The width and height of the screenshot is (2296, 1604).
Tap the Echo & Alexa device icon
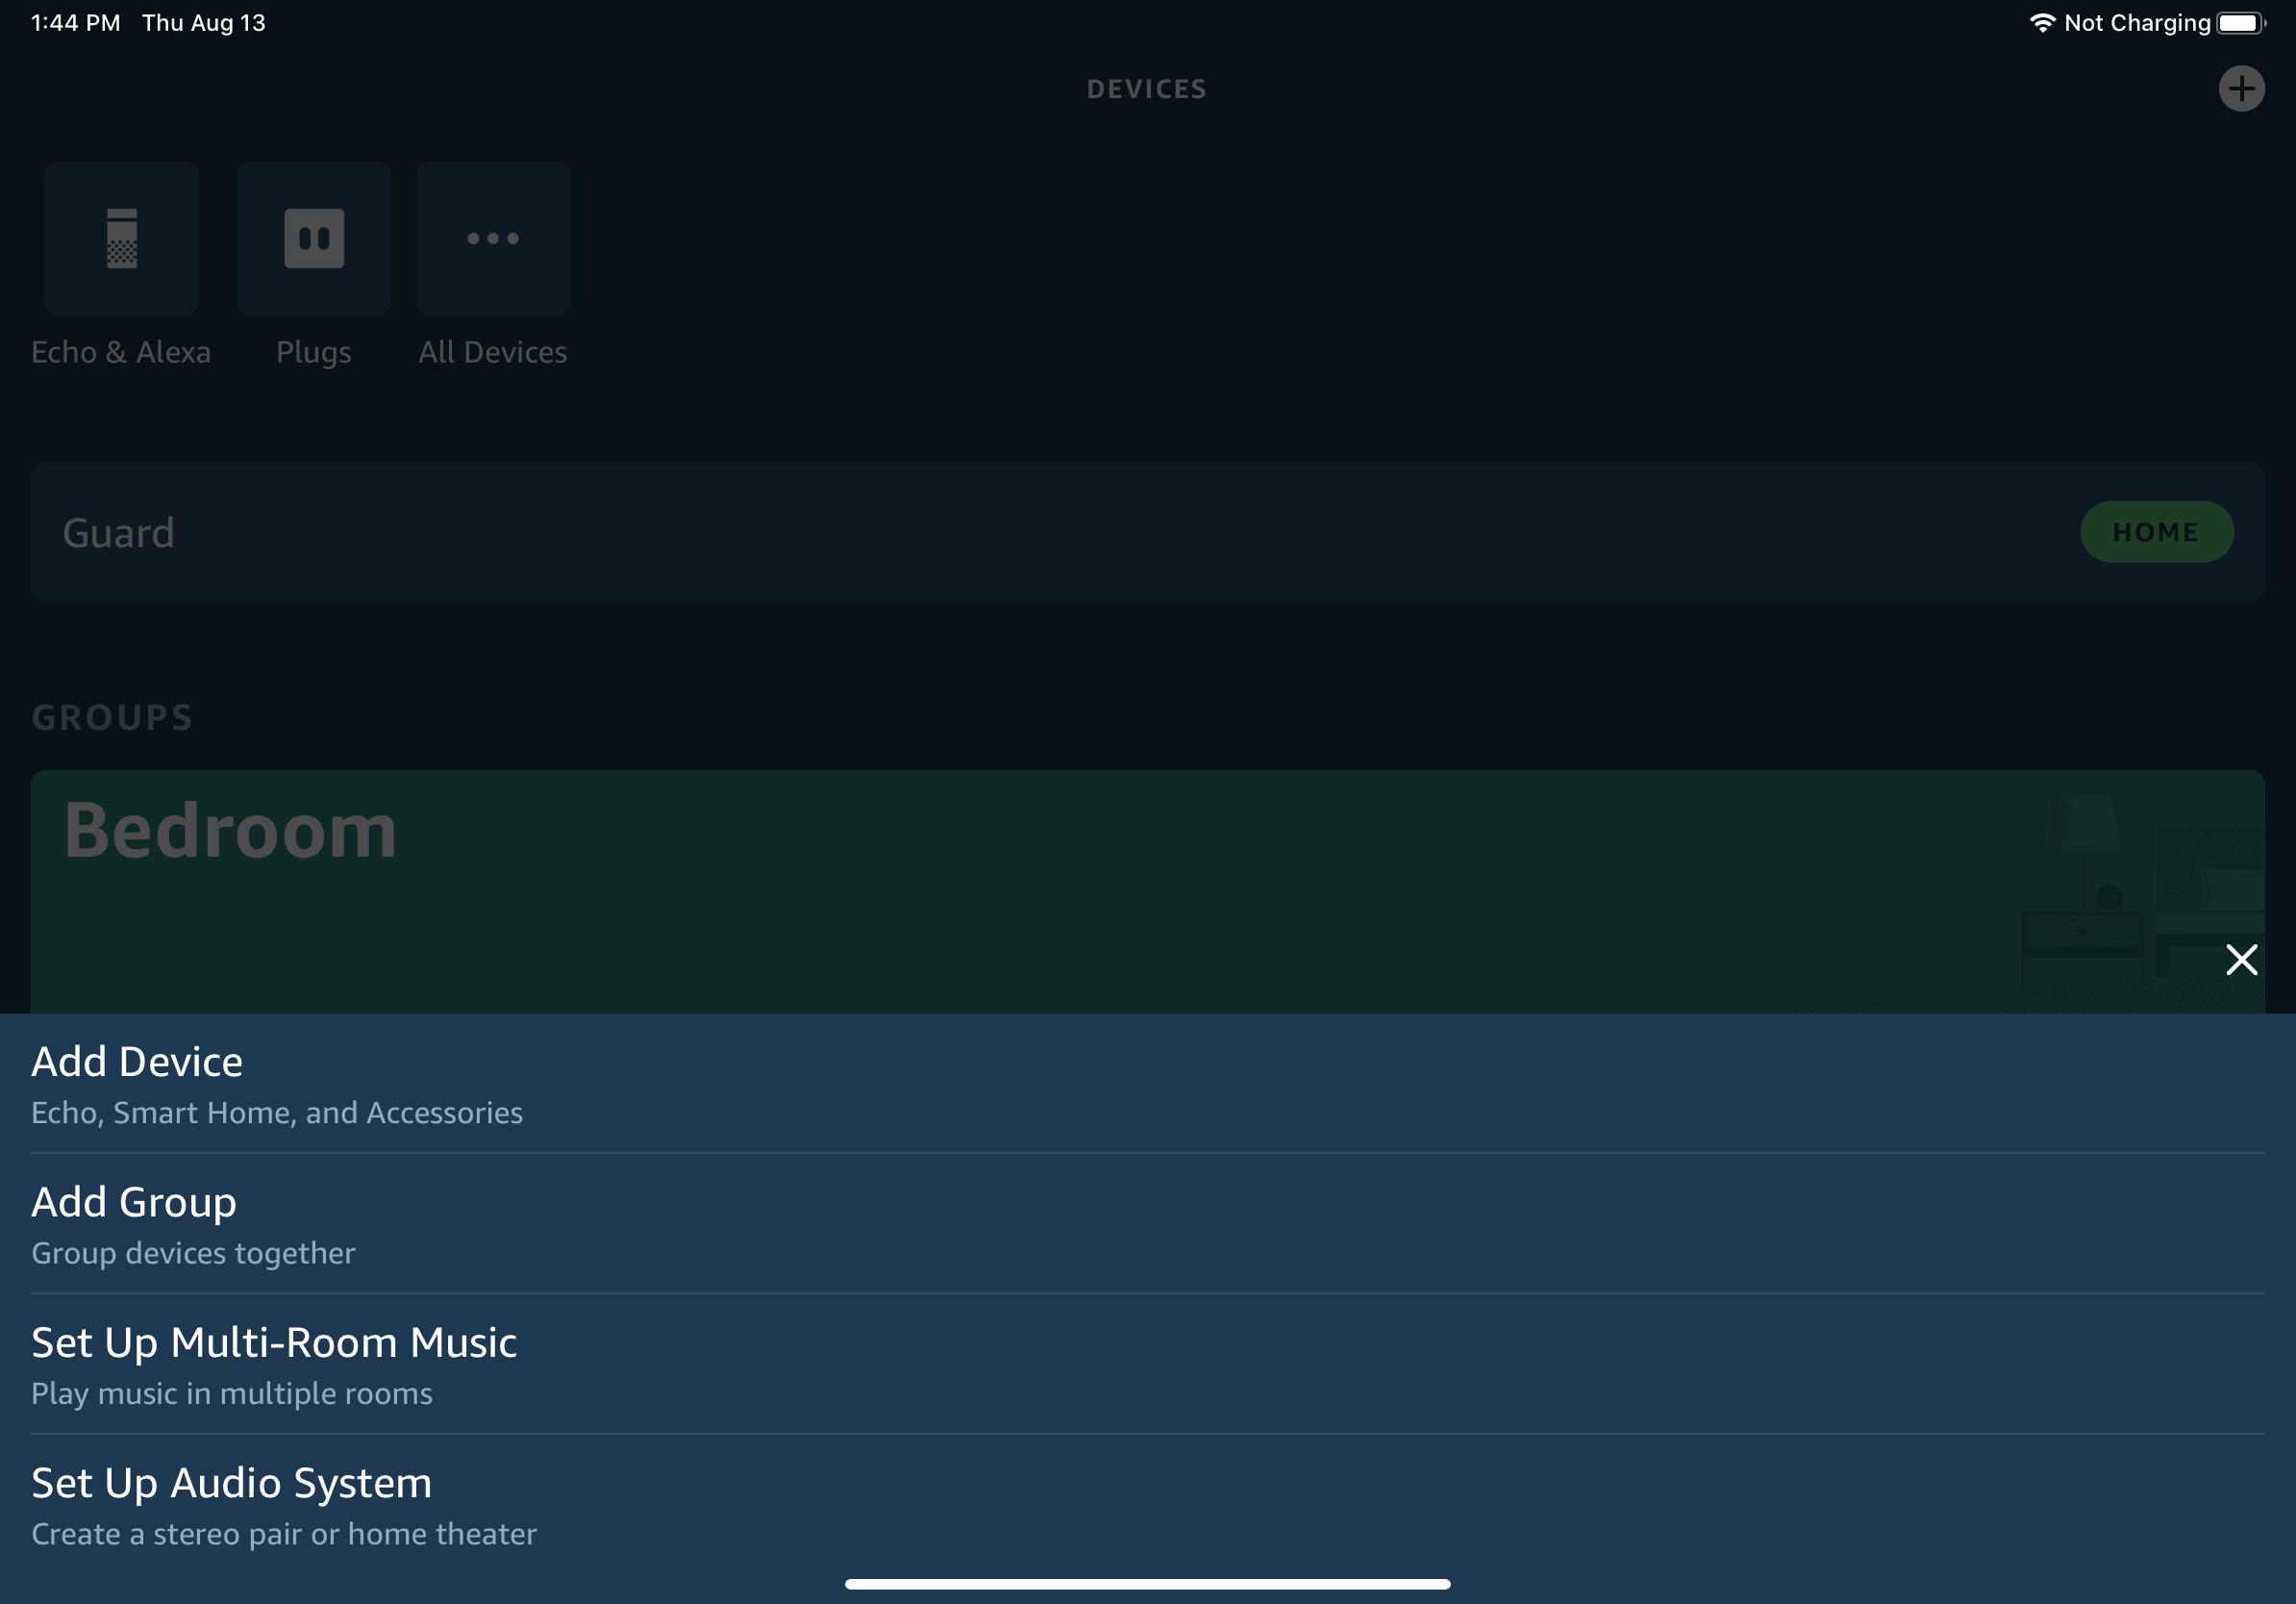122,238
